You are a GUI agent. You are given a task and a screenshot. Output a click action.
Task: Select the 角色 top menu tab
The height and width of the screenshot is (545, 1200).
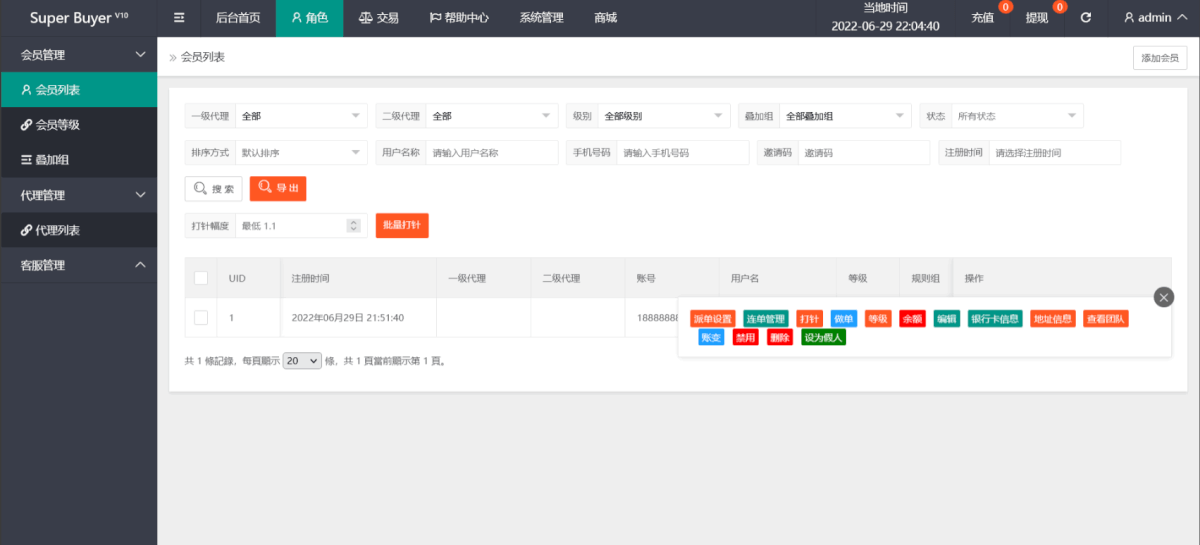(309, 18)
